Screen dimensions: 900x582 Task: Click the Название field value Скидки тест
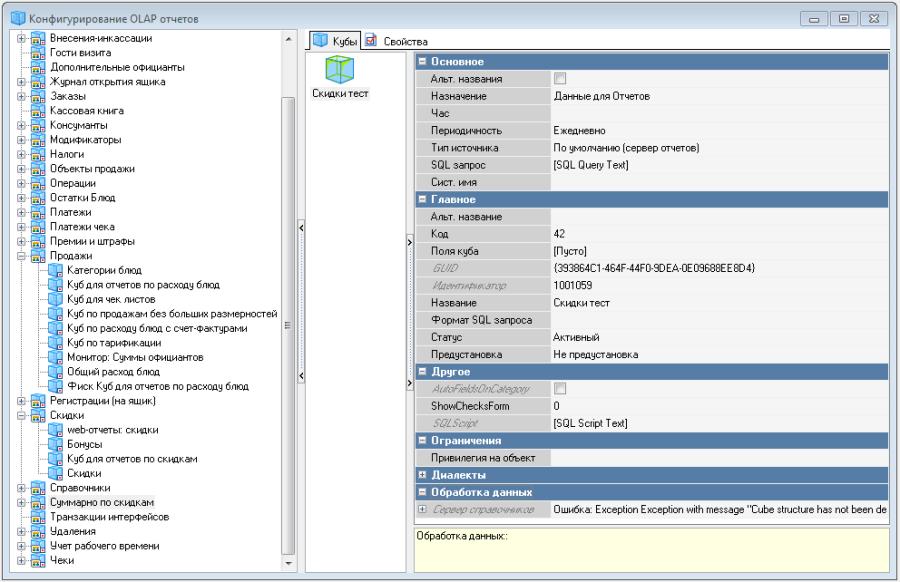(x=582, y=303)
